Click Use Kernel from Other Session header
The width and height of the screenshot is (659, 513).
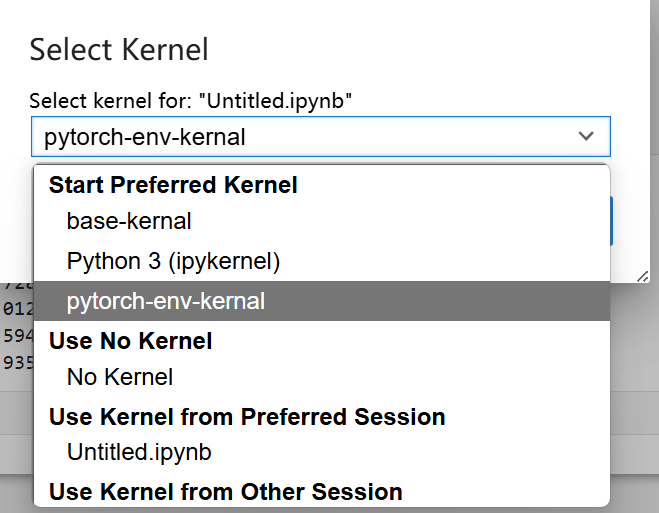click(x=225, y=492)
